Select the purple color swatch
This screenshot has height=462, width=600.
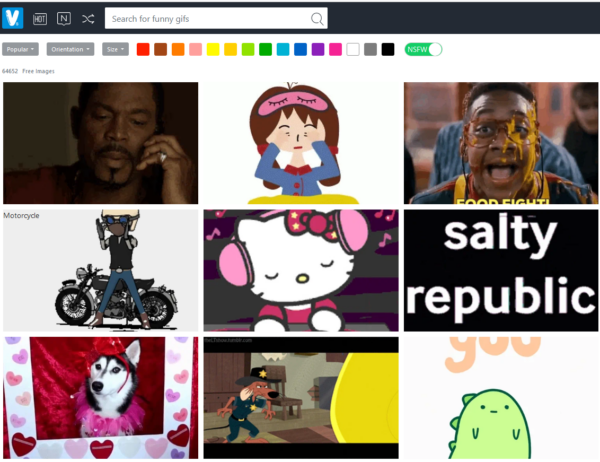[x=318, y=49]
